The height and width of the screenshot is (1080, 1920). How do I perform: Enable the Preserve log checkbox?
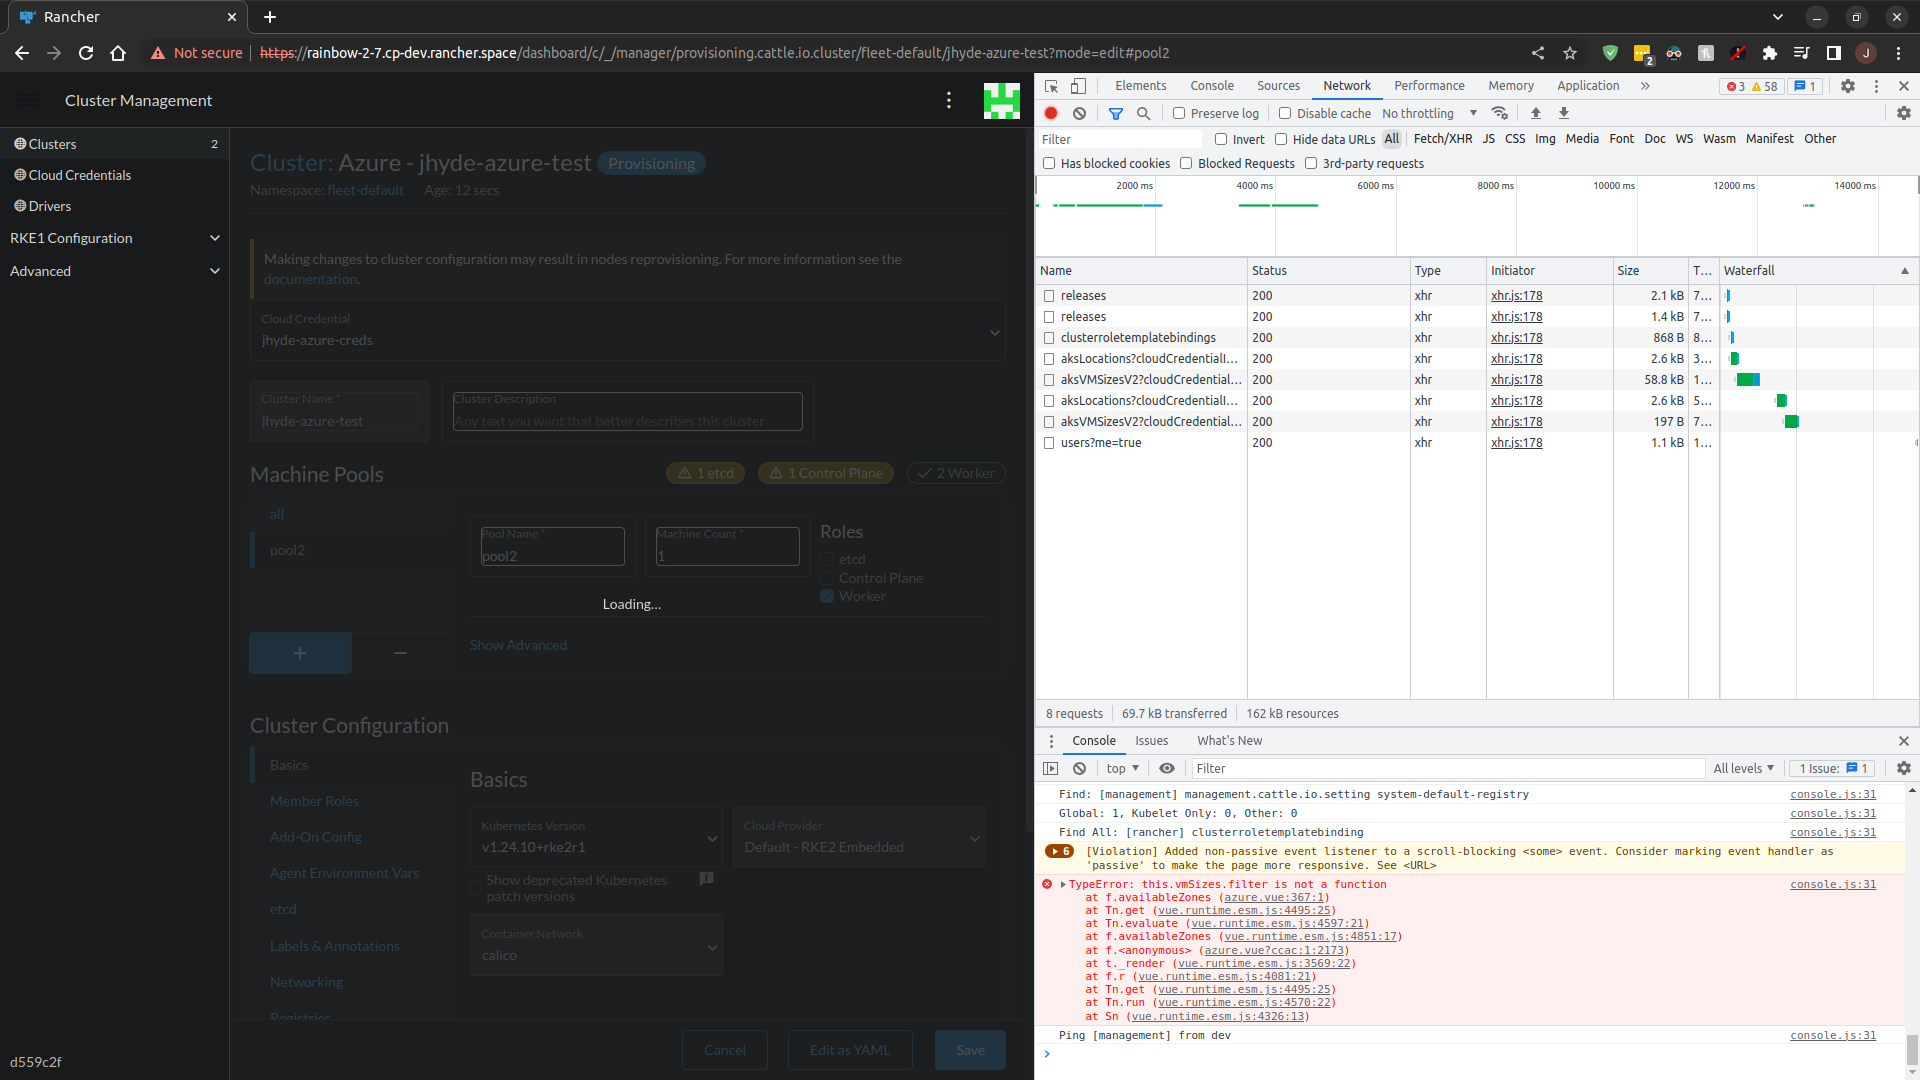(1179, 113)
